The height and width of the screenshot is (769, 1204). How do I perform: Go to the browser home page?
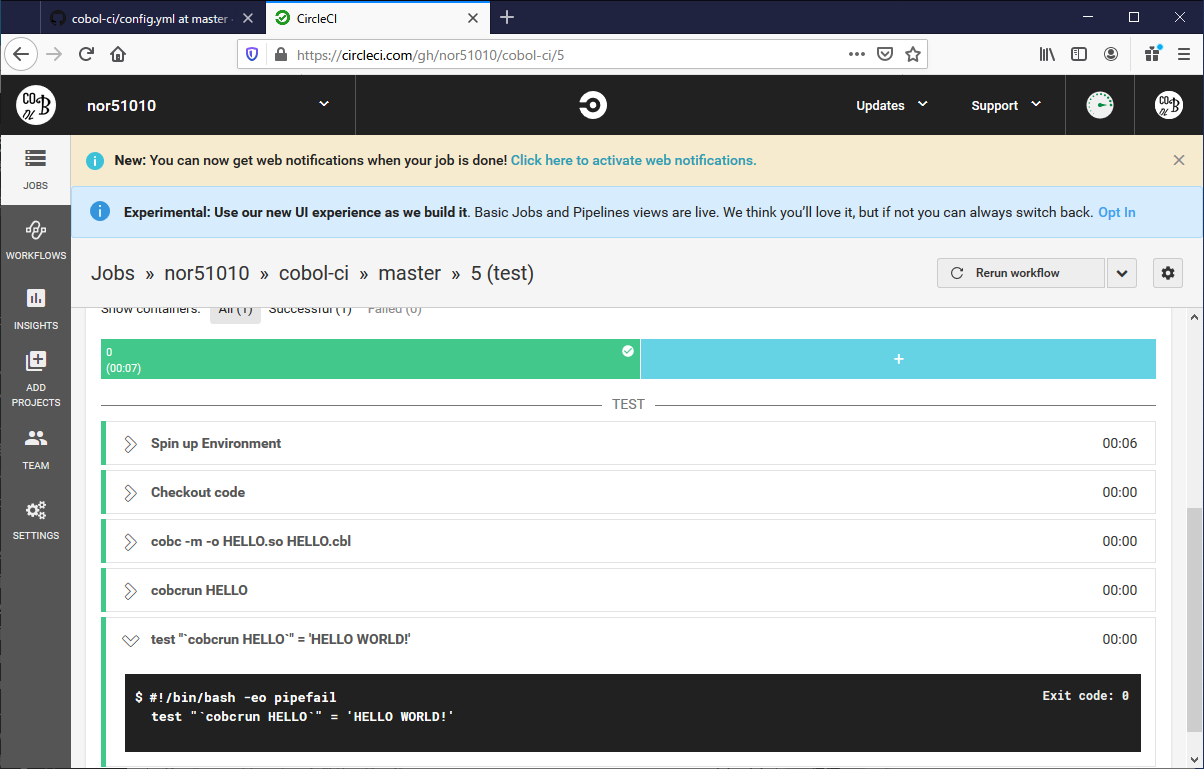tap(118, 54)
